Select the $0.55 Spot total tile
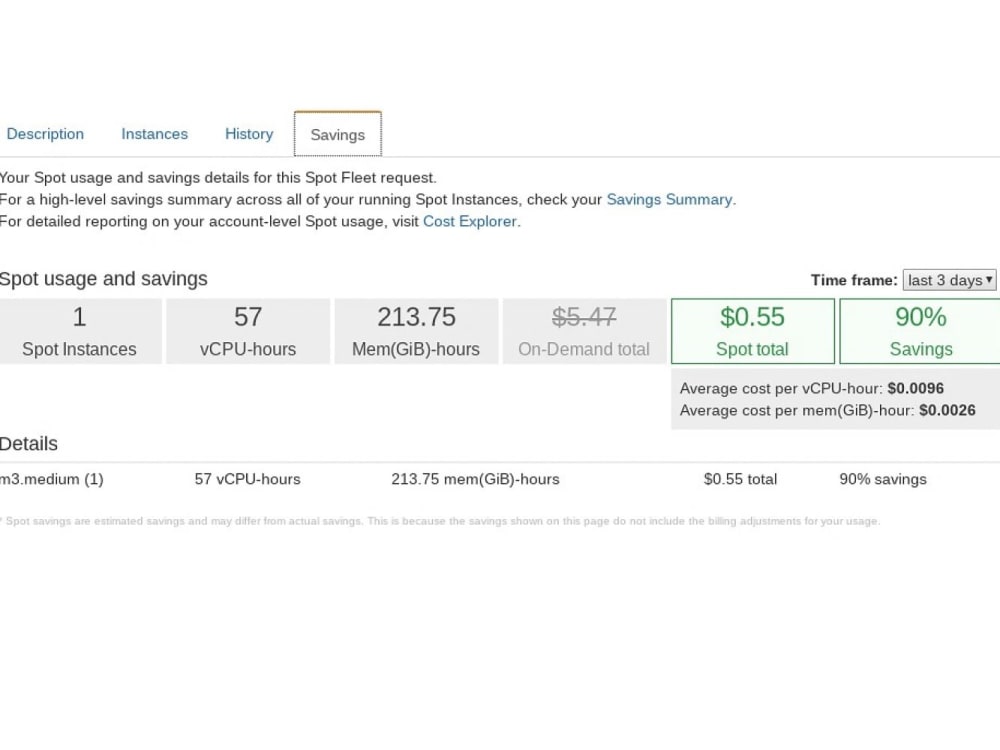Viewport: 1000px width, 750px height. point(752,331)
